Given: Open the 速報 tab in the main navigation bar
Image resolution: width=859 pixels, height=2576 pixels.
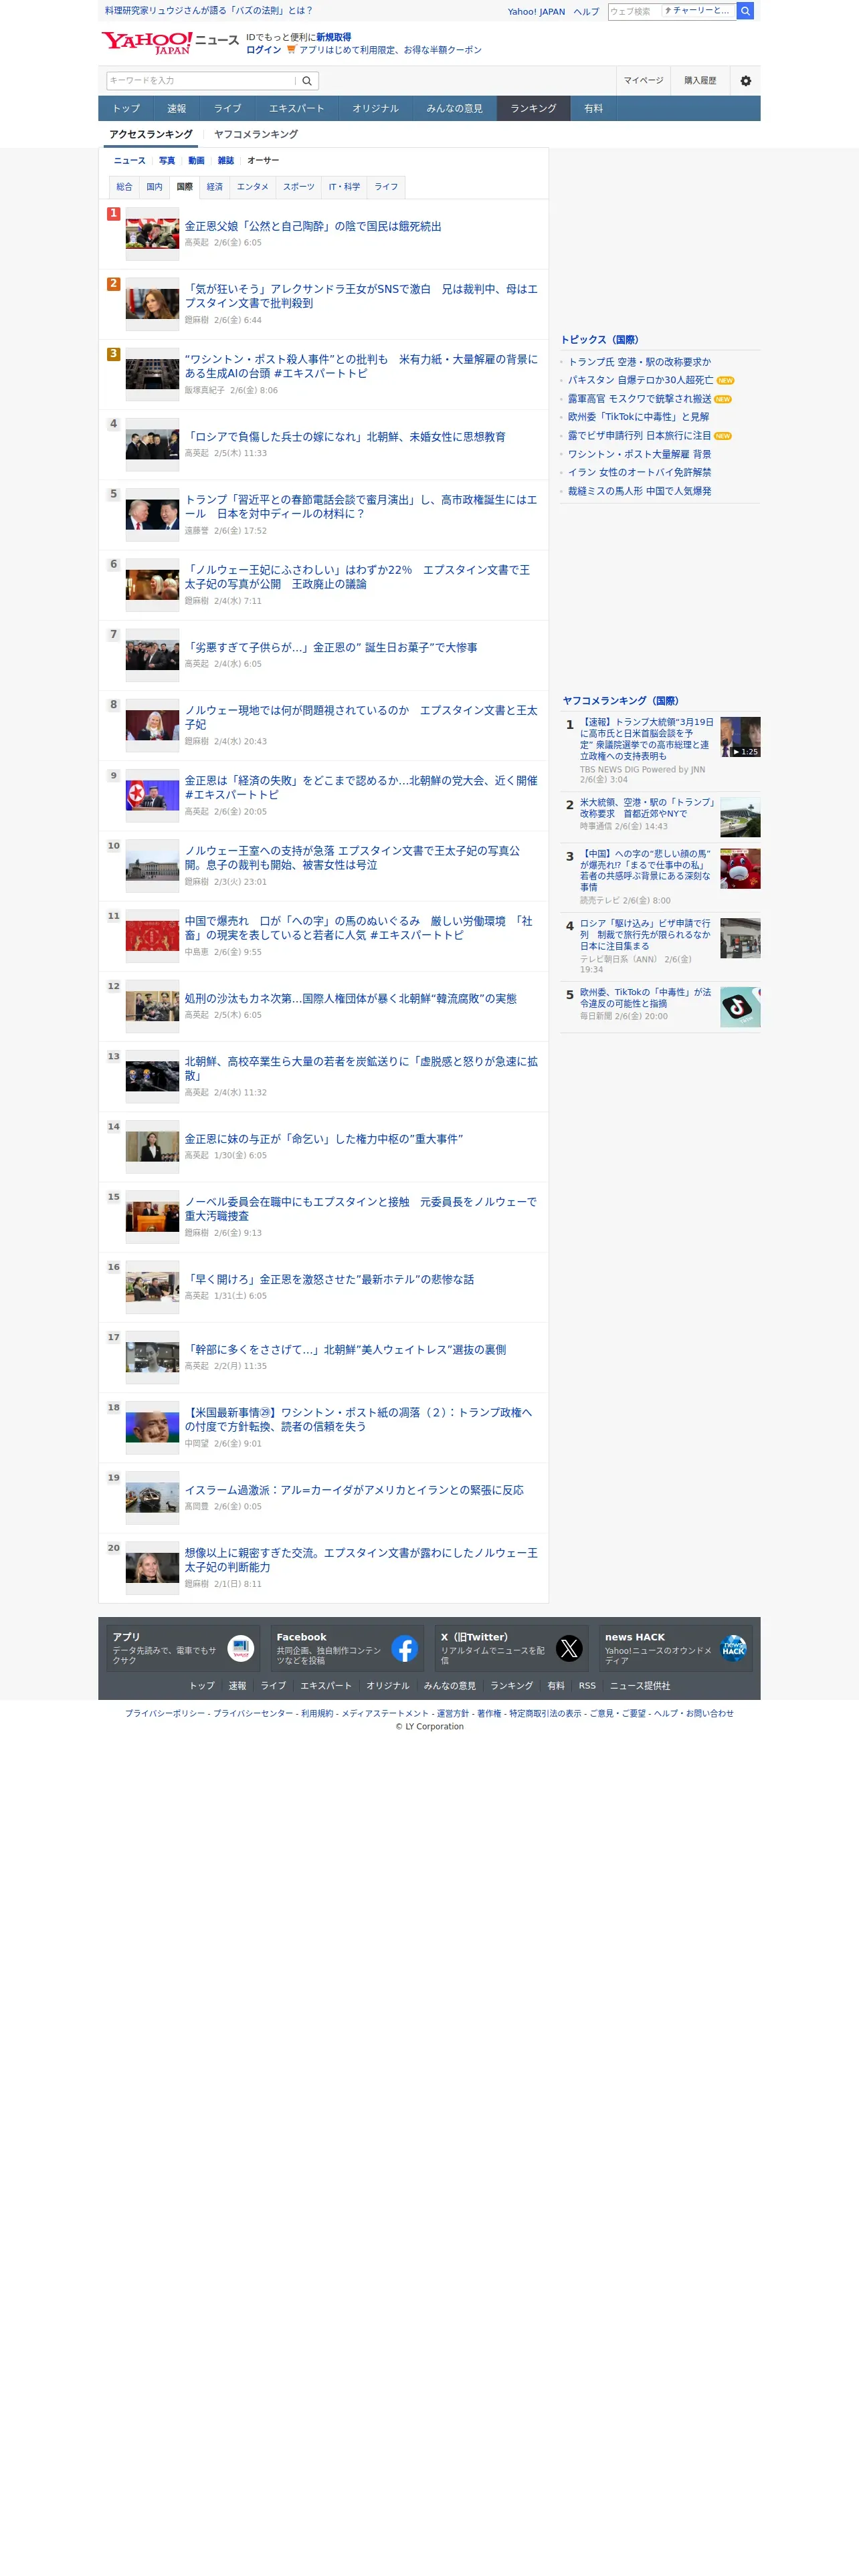Looking at the screenshot, I should (x=177, y=108).
